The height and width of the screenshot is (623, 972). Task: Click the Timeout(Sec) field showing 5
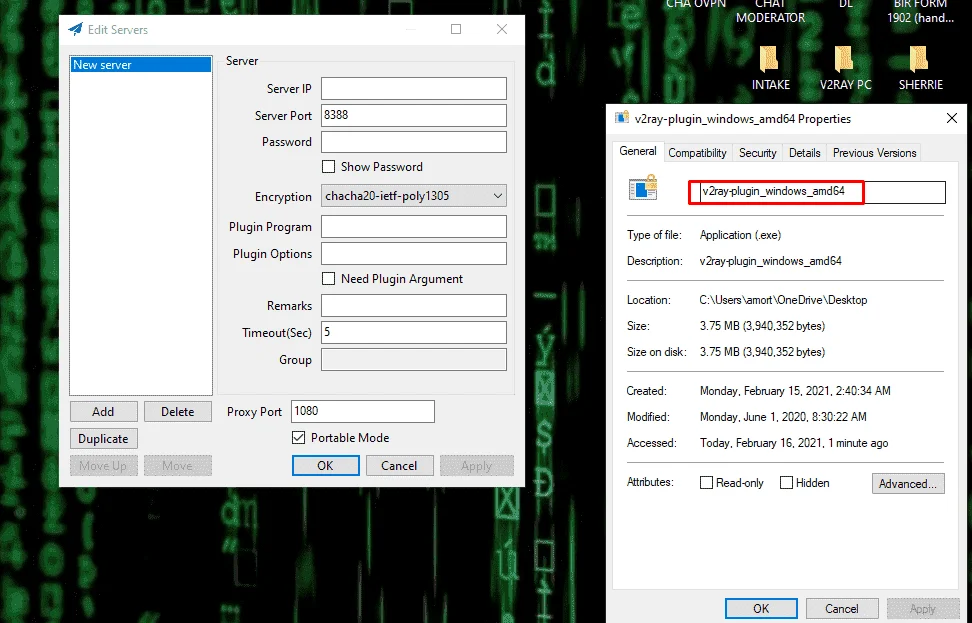(x=413, y=332)
